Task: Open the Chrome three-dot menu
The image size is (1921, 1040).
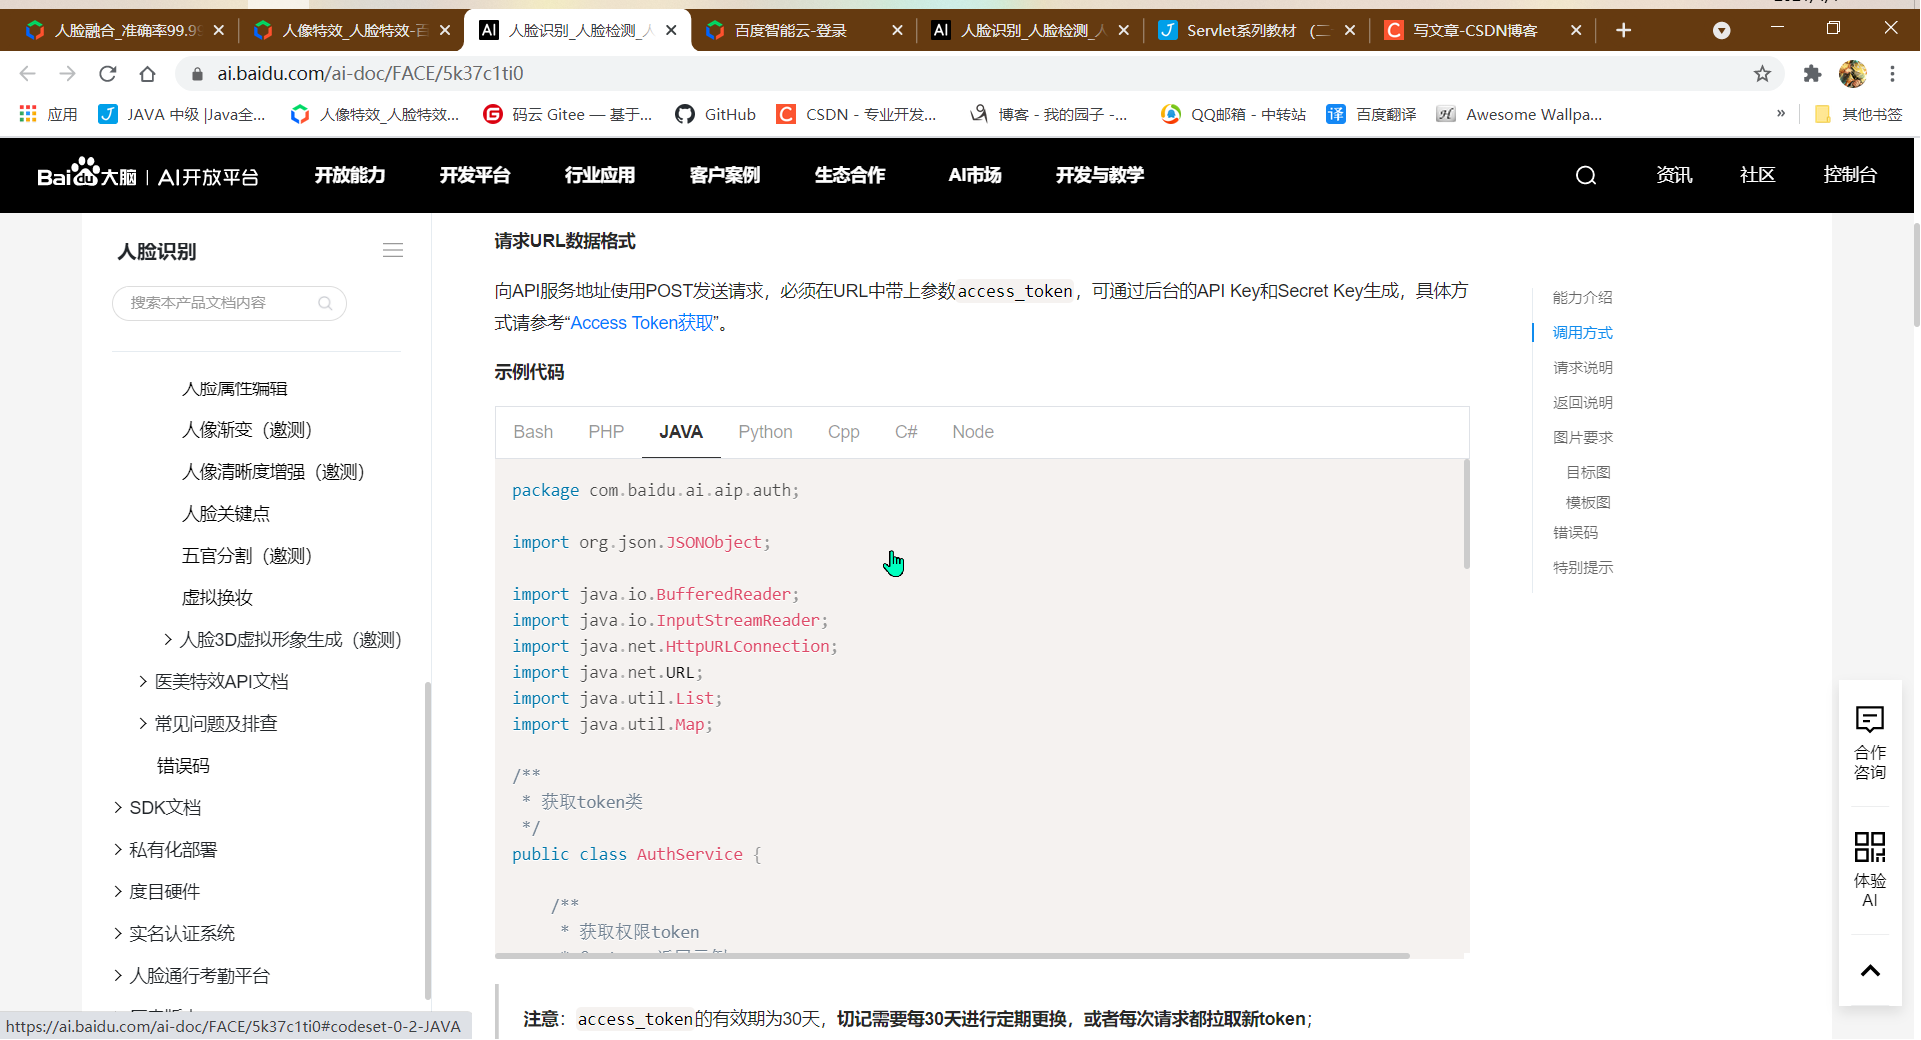Action: tap(1892, 73)
